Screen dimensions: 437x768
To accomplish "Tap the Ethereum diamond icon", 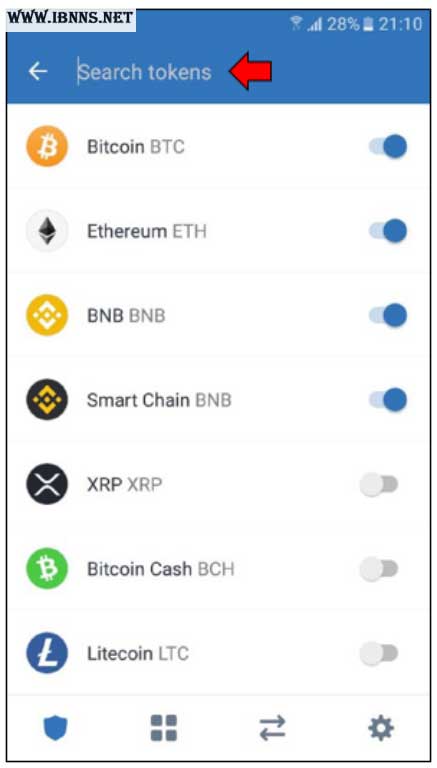I will coord(47,231).
